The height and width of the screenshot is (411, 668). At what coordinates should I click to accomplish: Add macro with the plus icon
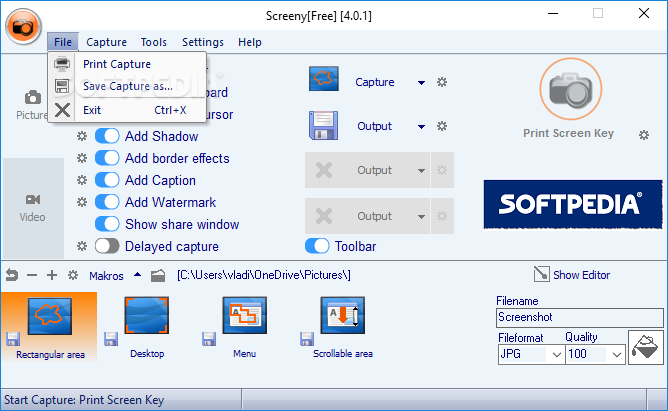click(x=52, y=275)
